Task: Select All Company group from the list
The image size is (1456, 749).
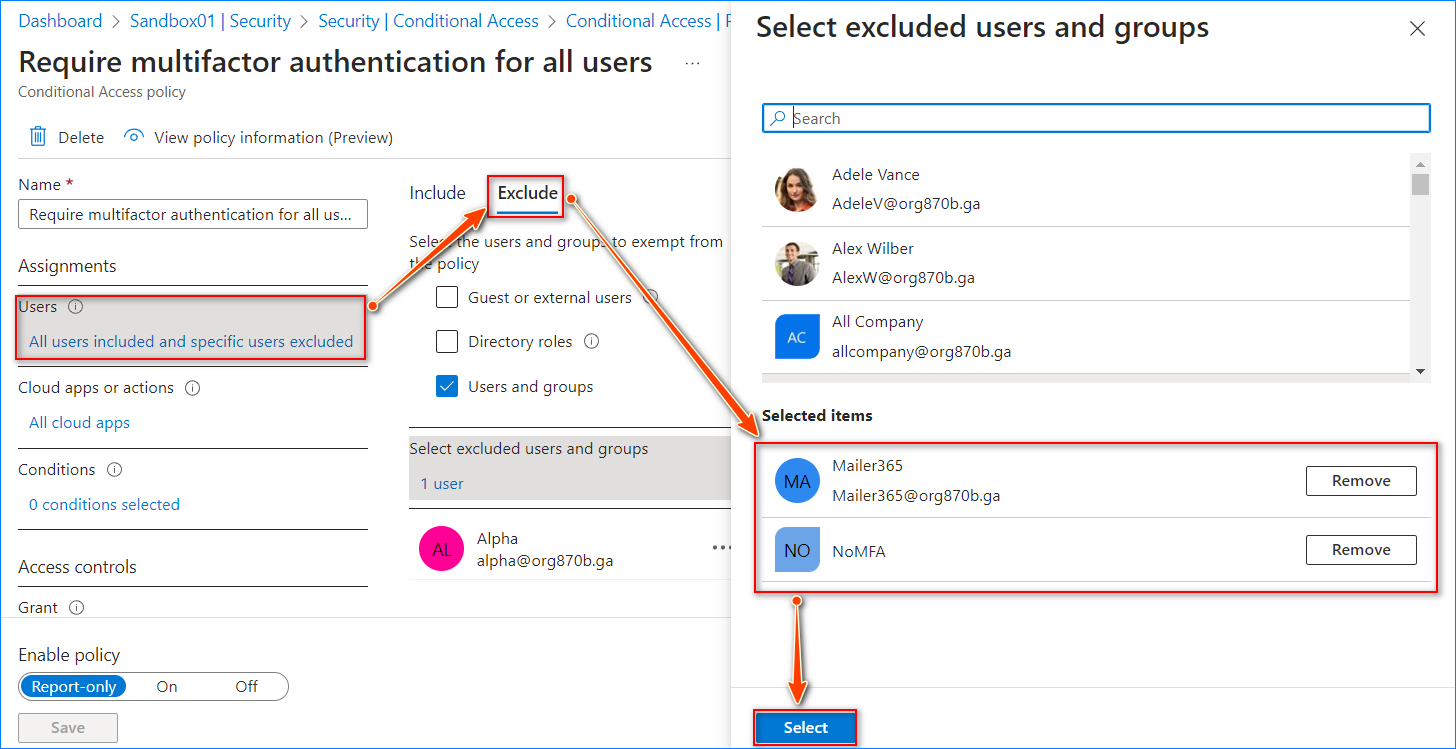Action: click(1086, 337)
